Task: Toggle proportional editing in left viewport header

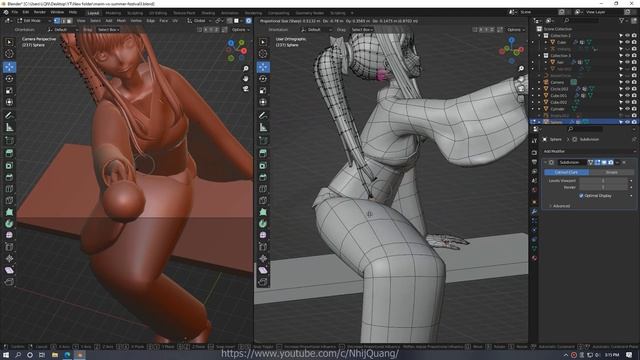Action: 248,20
